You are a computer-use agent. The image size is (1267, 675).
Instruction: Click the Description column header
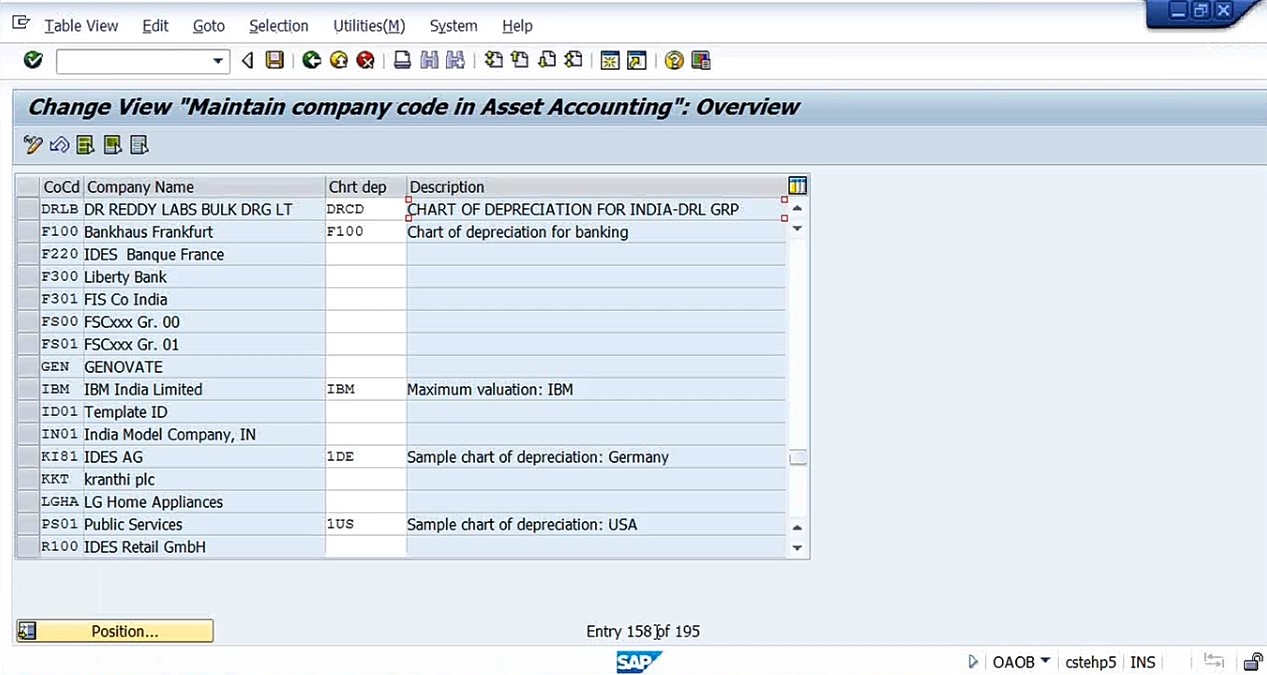(x=596, y=187)
